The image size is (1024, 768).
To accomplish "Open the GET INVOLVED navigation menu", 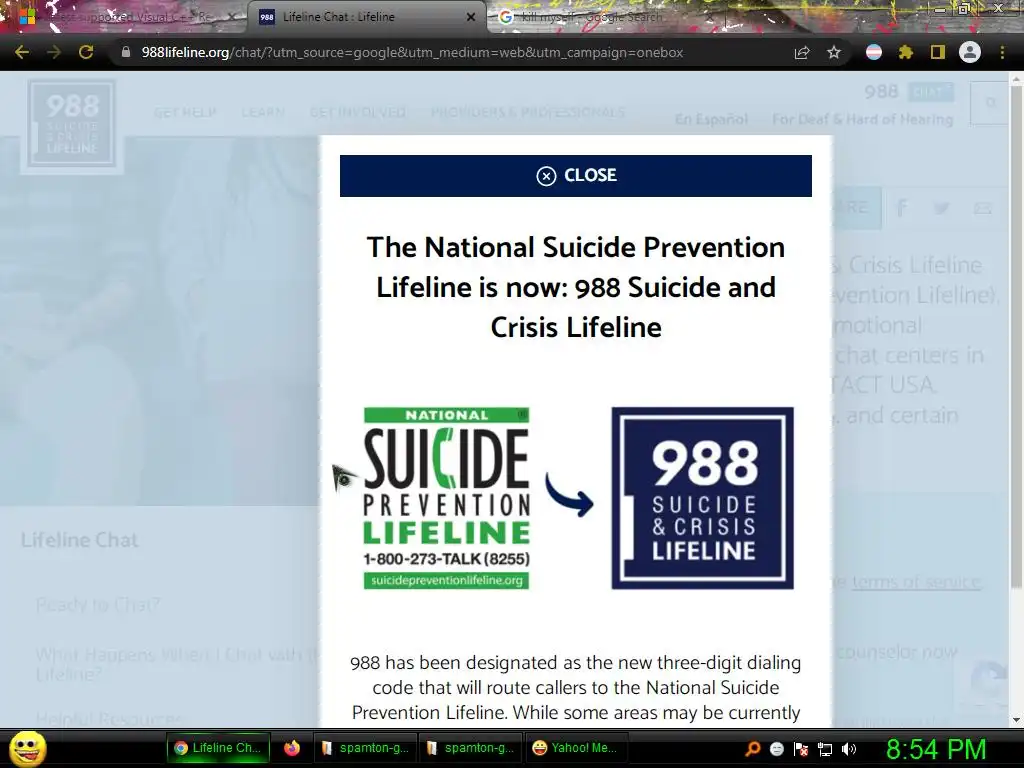I will click(358, 112).
